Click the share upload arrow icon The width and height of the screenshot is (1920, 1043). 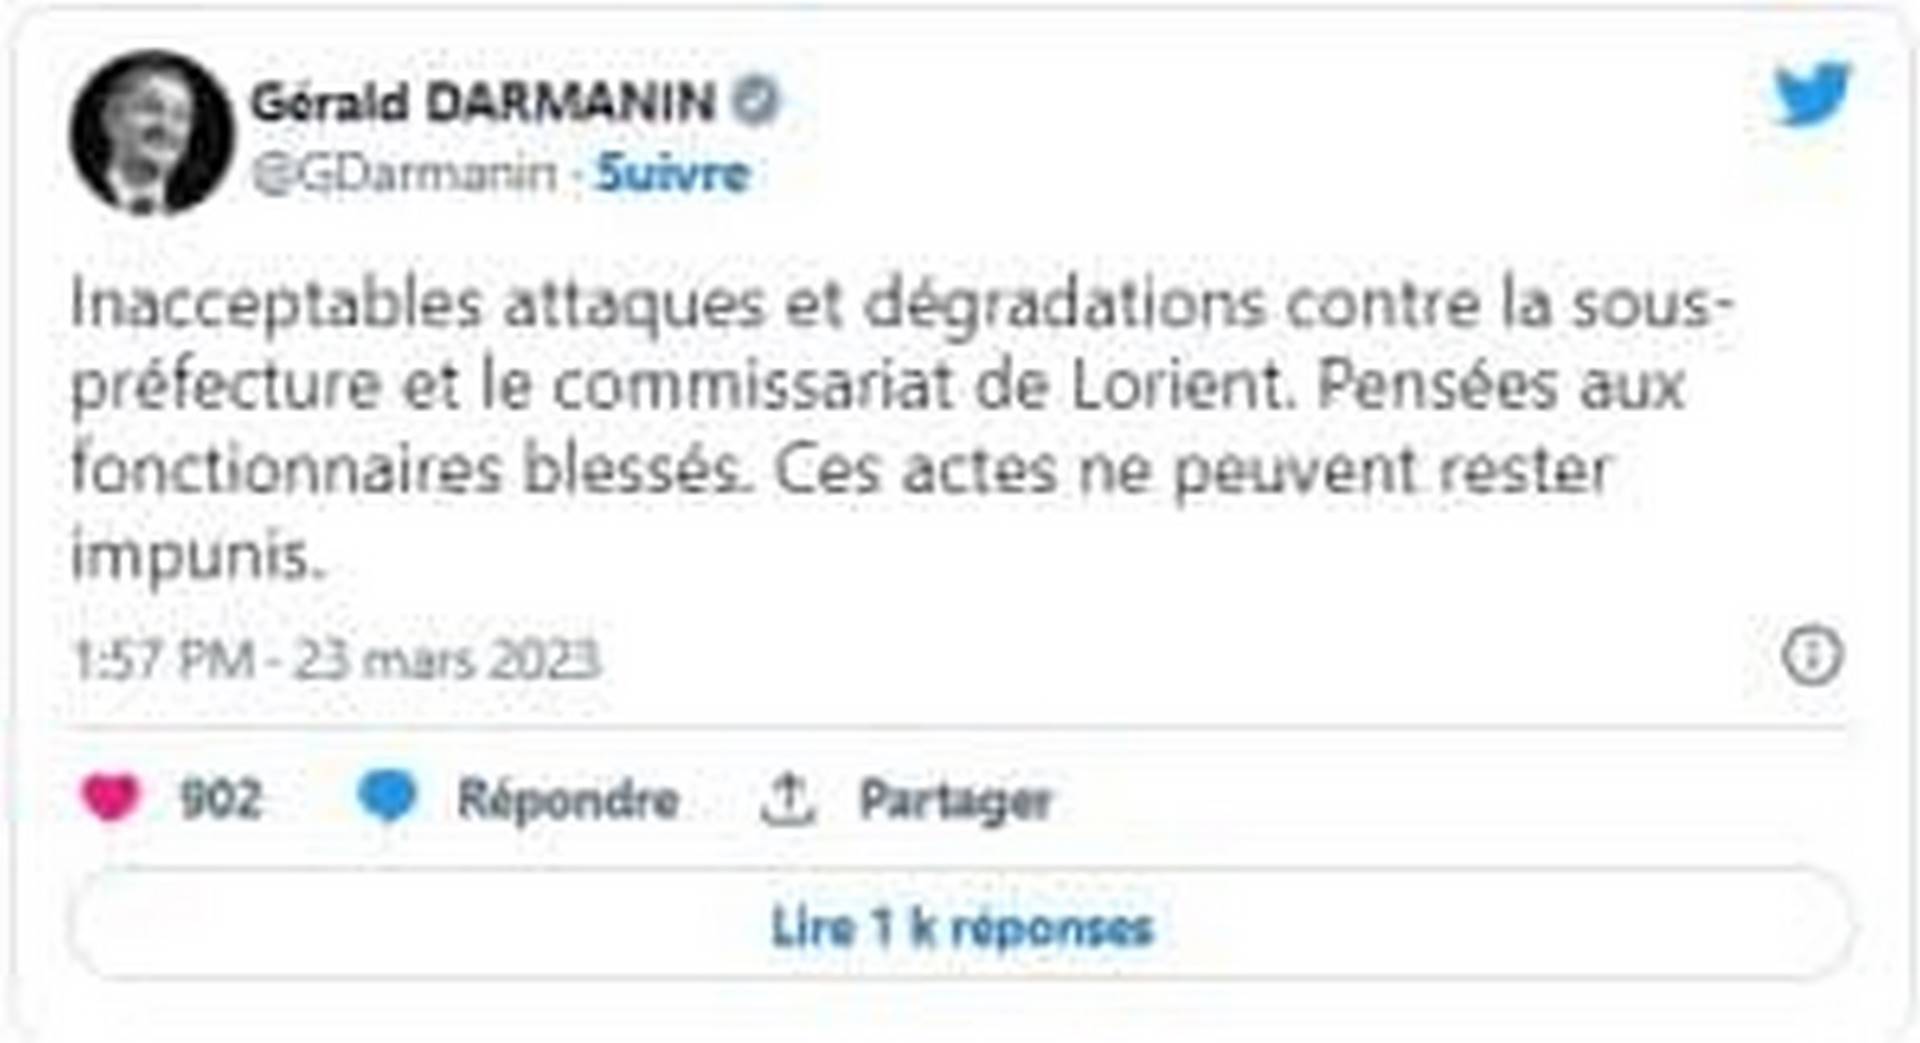[788, 799]
